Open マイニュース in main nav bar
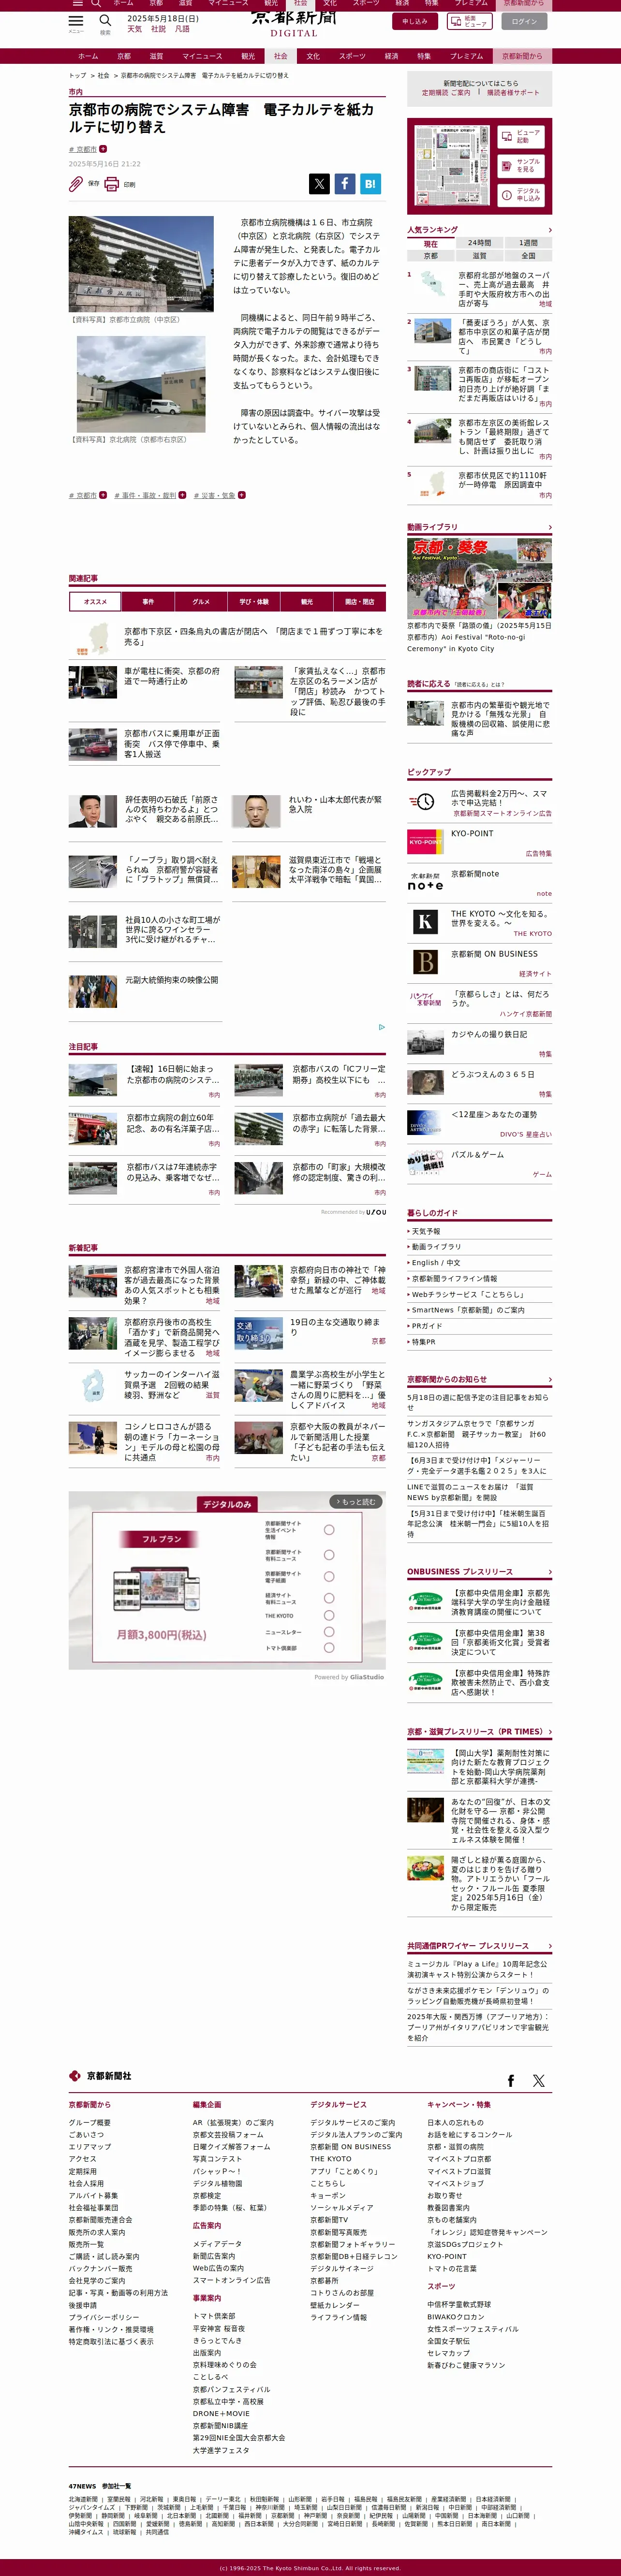Image resolution: width=621 pixels, height=2576 pixels. [202, 56]
